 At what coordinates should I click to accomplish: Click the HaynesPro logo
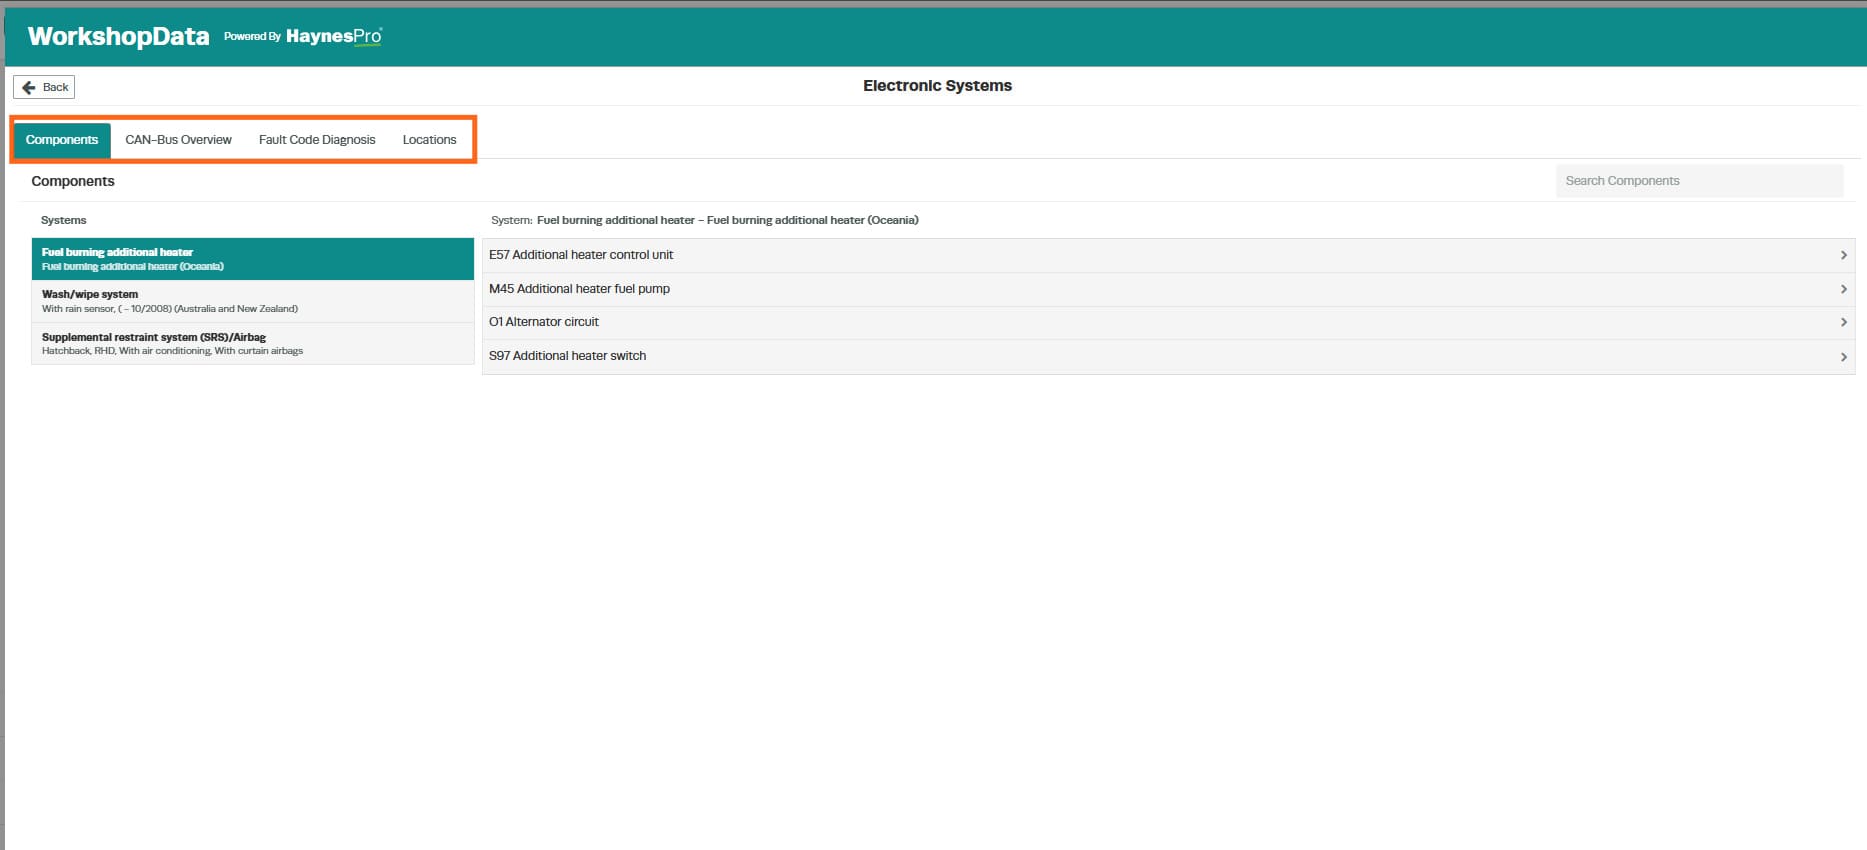pyautogui.click(x=334, y=36)
